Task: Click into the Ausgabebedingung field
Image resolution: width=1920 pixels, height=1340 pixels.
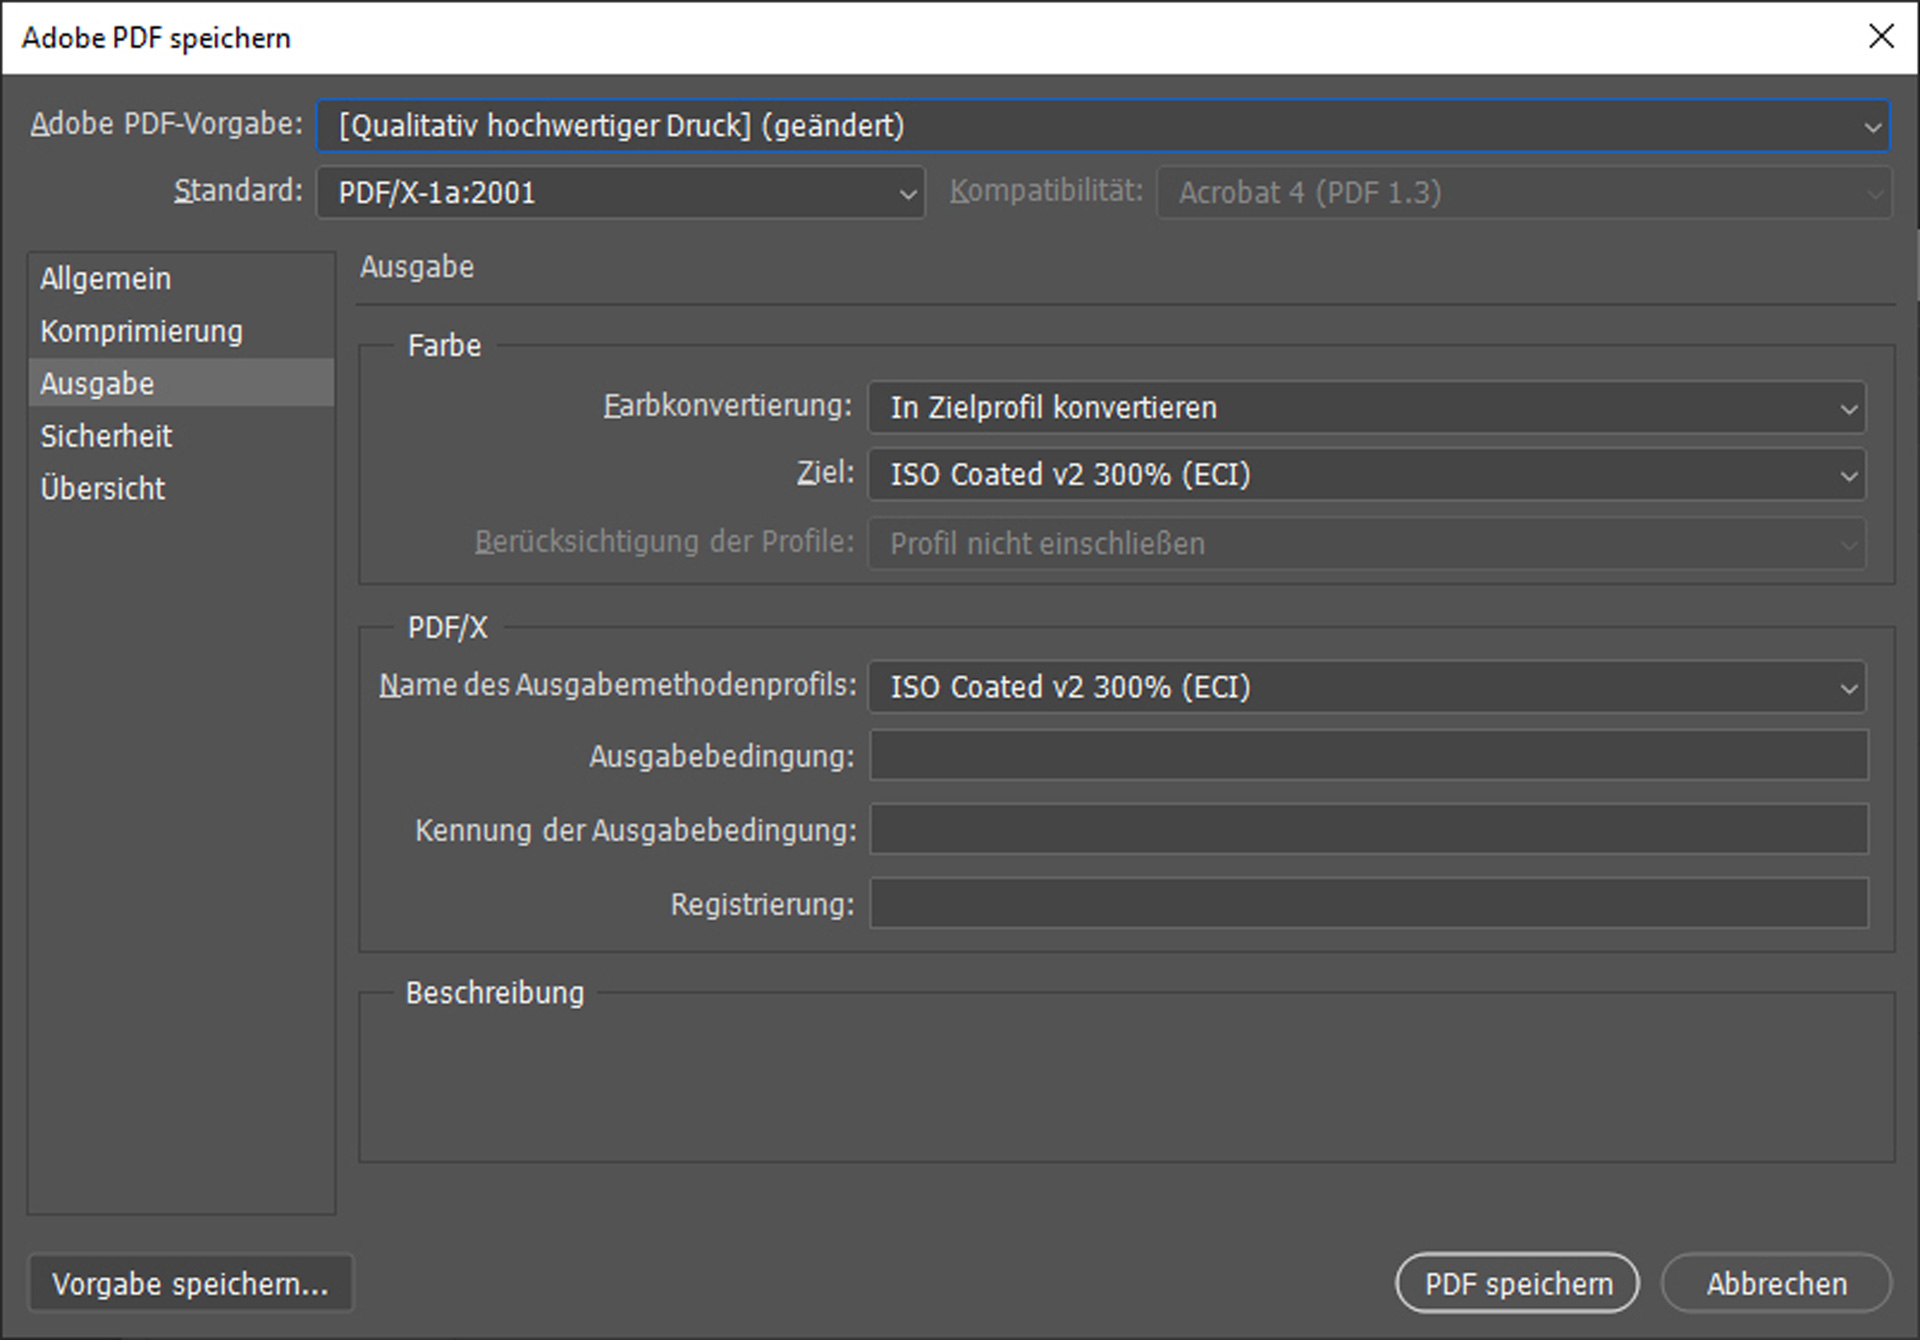Action: click(1369, 755)
